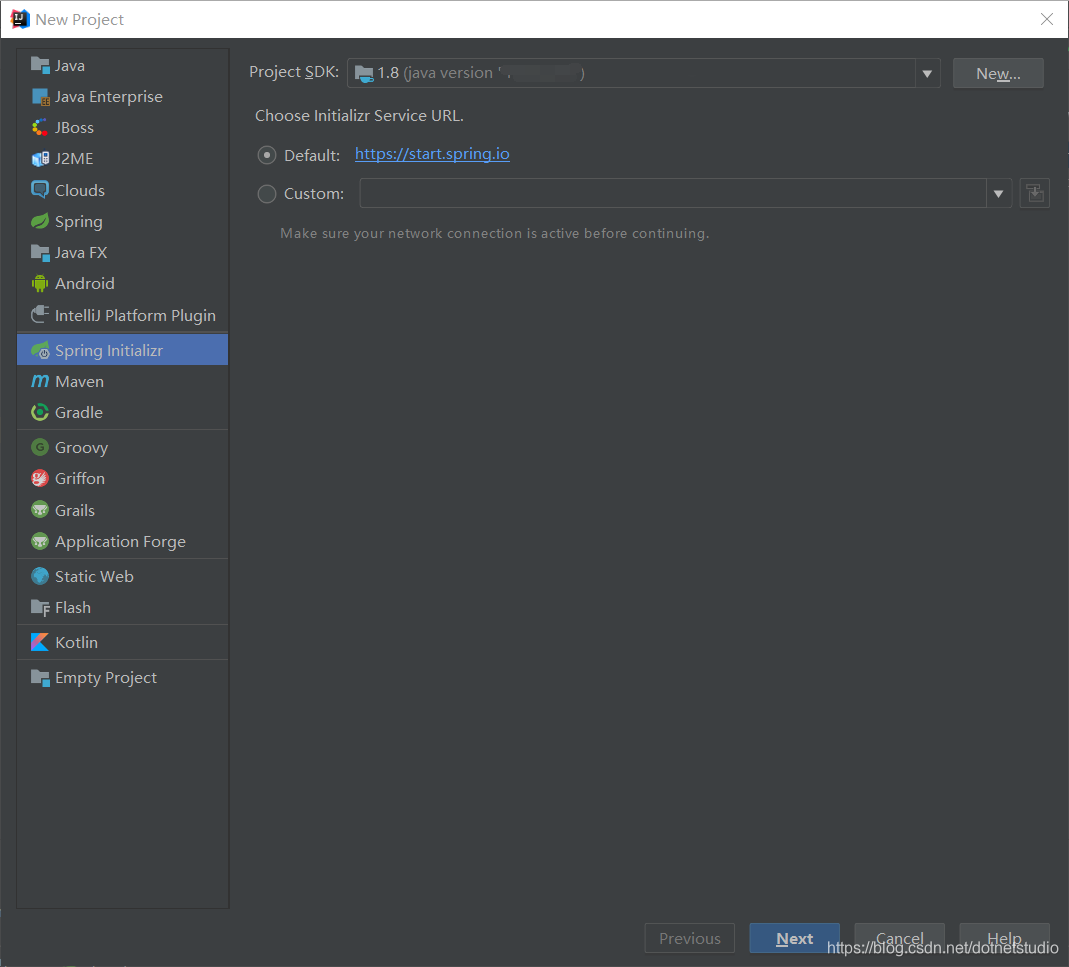Select Groovy text in project list
This screenshot has height=967, width=1069.
pos(81,447)
